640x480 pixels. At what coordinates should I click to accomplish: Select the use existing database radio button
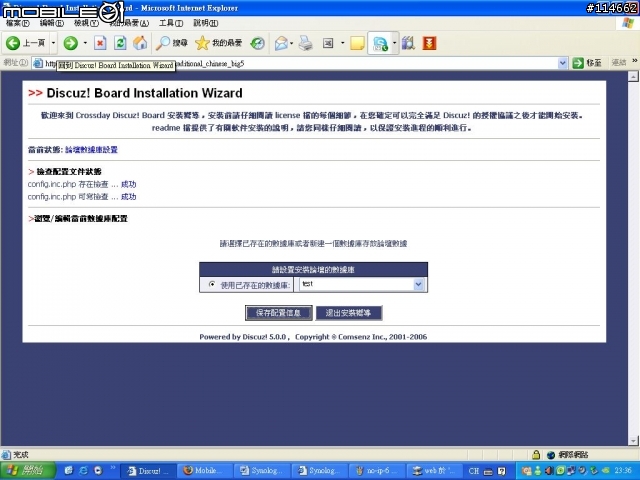[211, 284]
